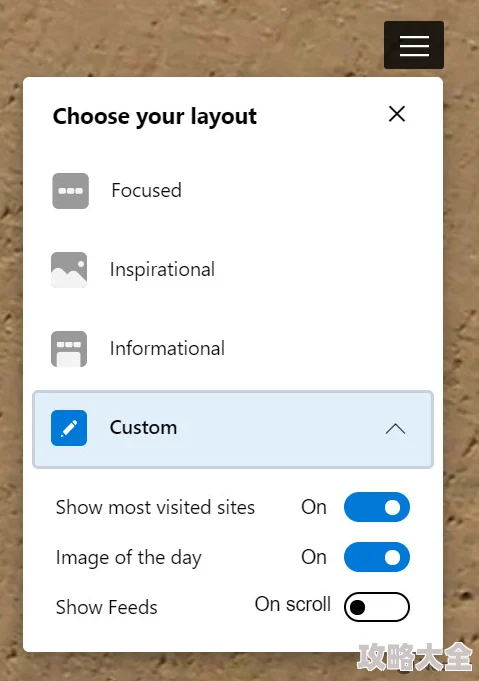Click On text beside most visited sites
The height and width of the screenshot is (681, 479).
pyautogui.click(x=314, y=507)
